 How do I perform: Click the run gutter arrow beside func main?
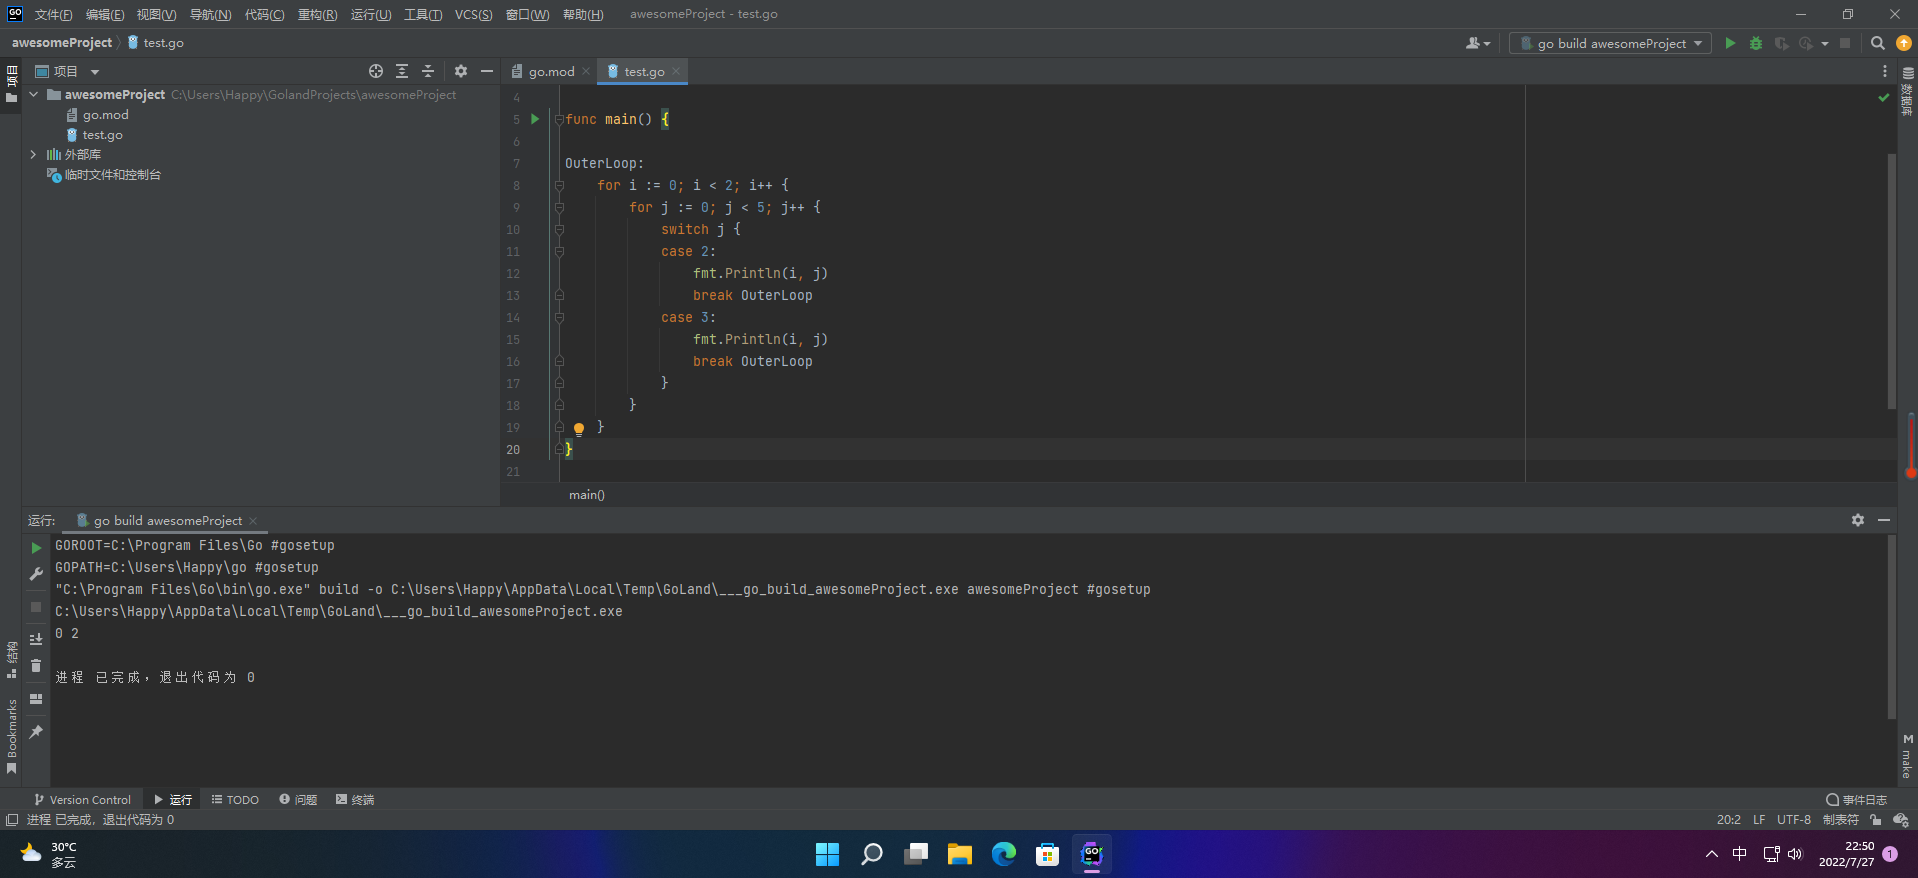(535, 119)
